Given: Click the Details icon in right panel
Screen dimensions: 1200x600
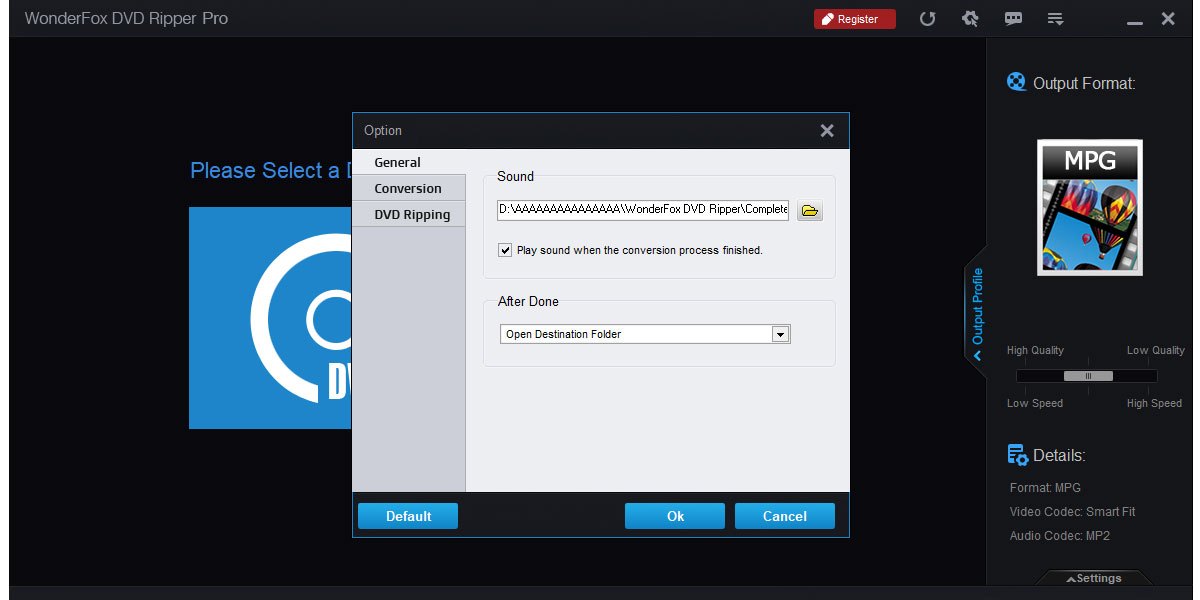Looking at the screenshot, I should click(1017, 454).
